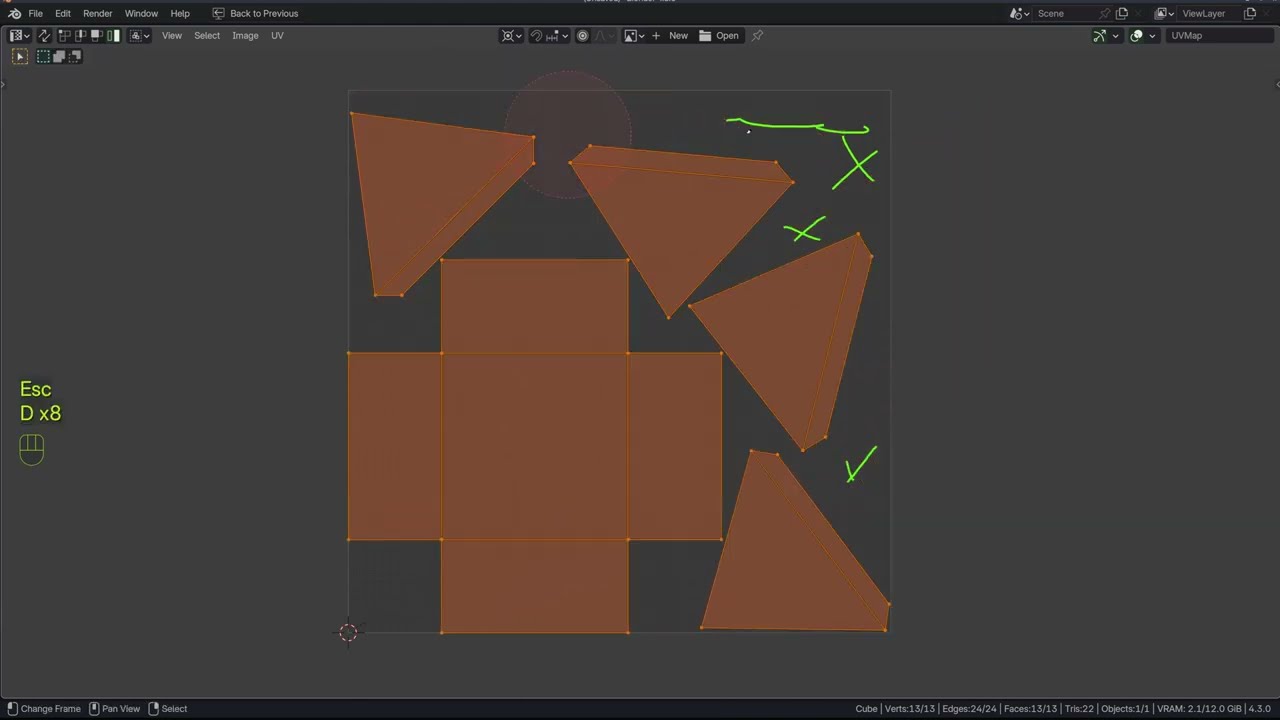
Task: Toggle the overlays display button
Action: pyautogui.click(x=1136, y=35)
